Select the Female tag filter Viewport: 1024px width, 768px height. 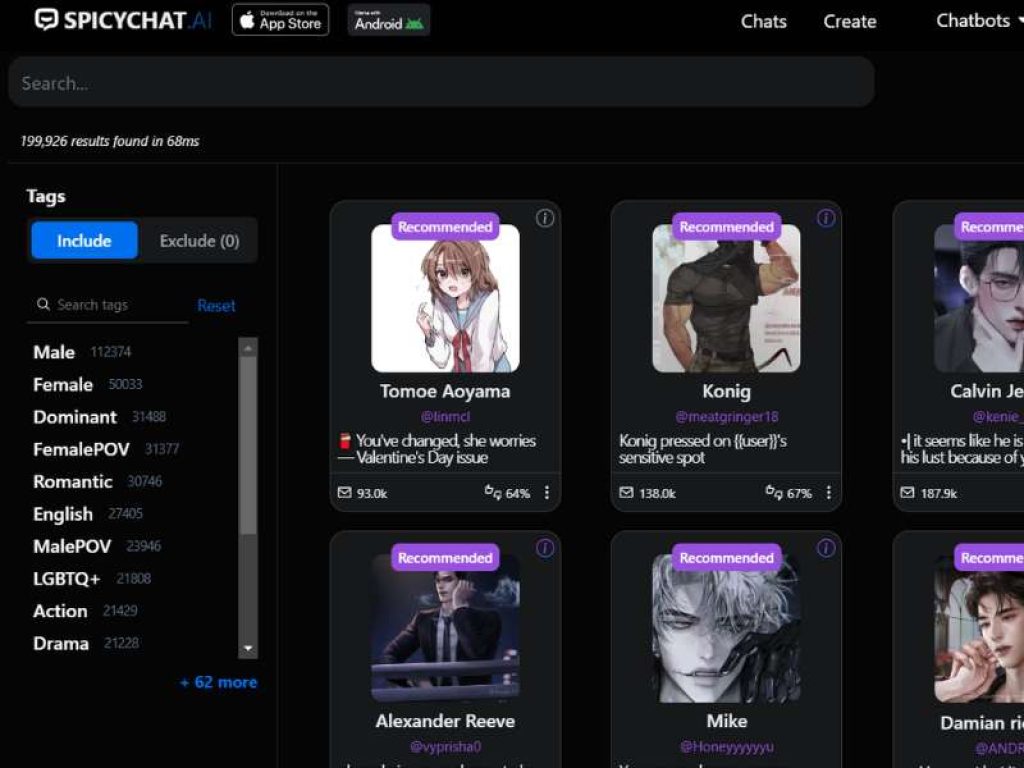coord(63,385)
